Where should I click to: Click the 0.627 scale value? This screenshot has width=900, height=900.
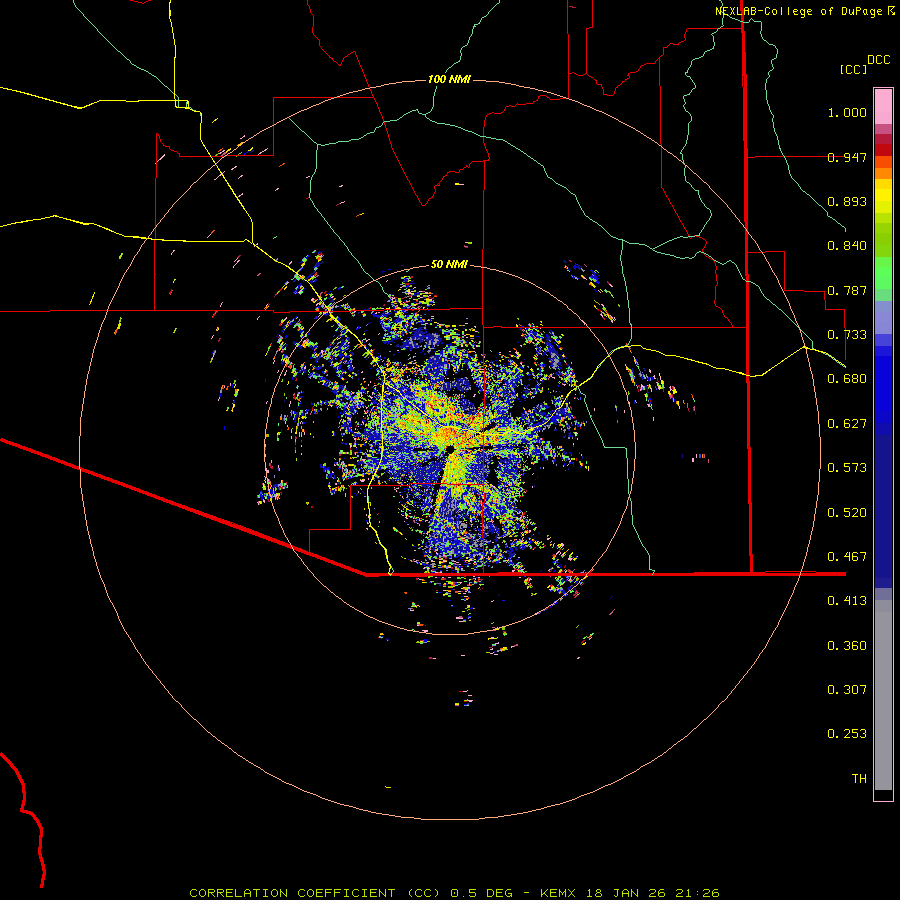847,424
